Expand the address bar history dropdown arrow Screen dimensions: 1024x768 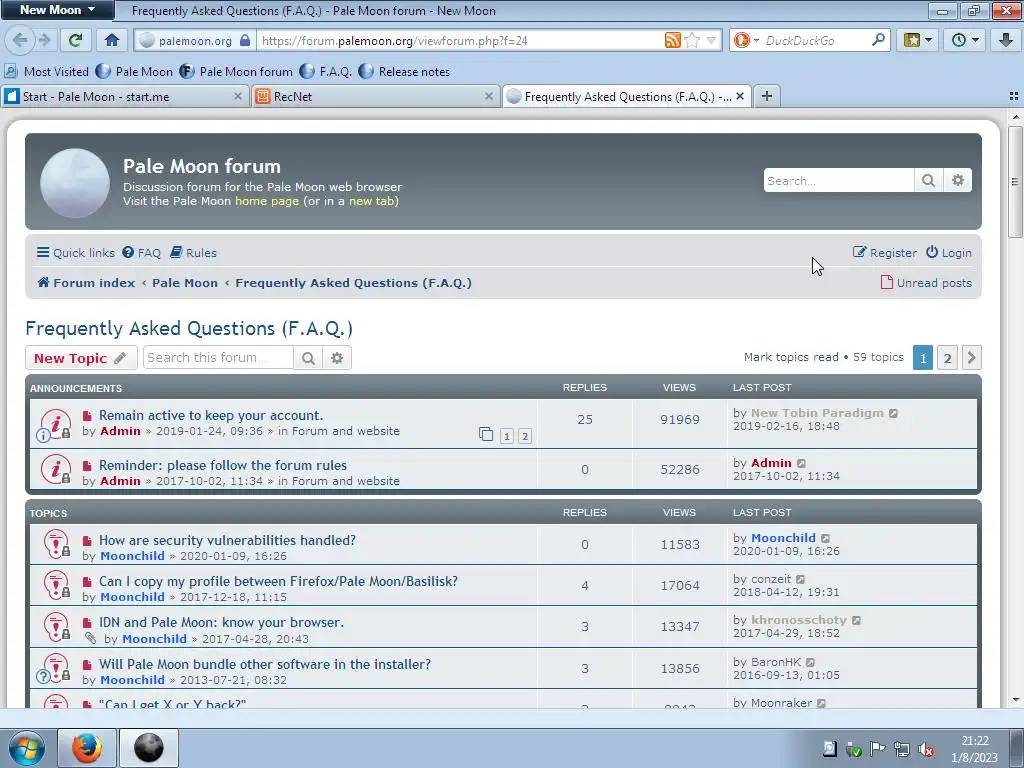pyautogui.click(x=711, y=40)
